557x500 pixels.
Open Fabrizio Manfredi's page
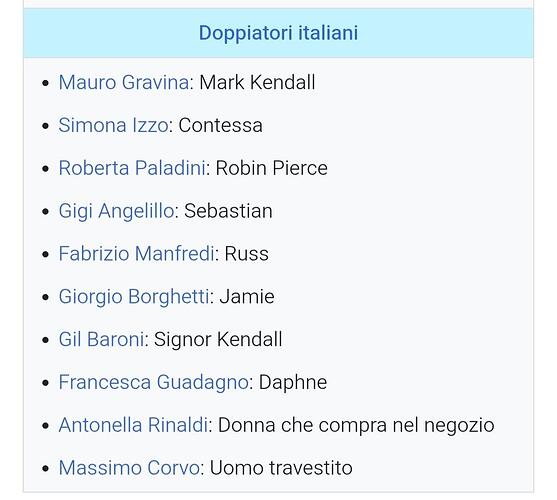pos(137,254)
